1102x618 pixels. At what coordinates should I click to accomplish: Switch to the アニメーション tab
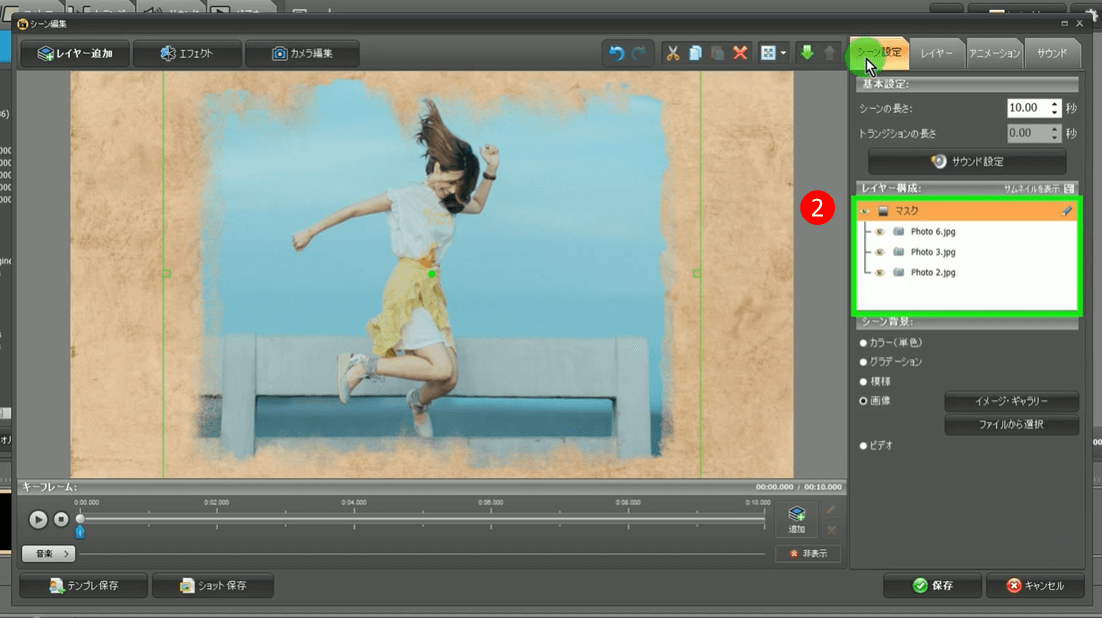point(994,53)
